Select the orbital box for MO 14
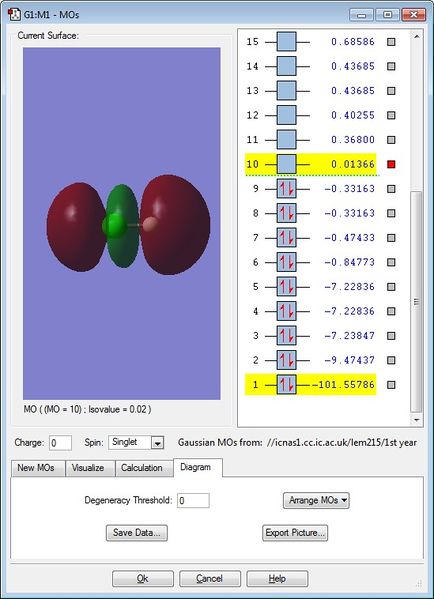Viewport: 434px width, 599px height. pyautogui.click(x=287, y=66)
